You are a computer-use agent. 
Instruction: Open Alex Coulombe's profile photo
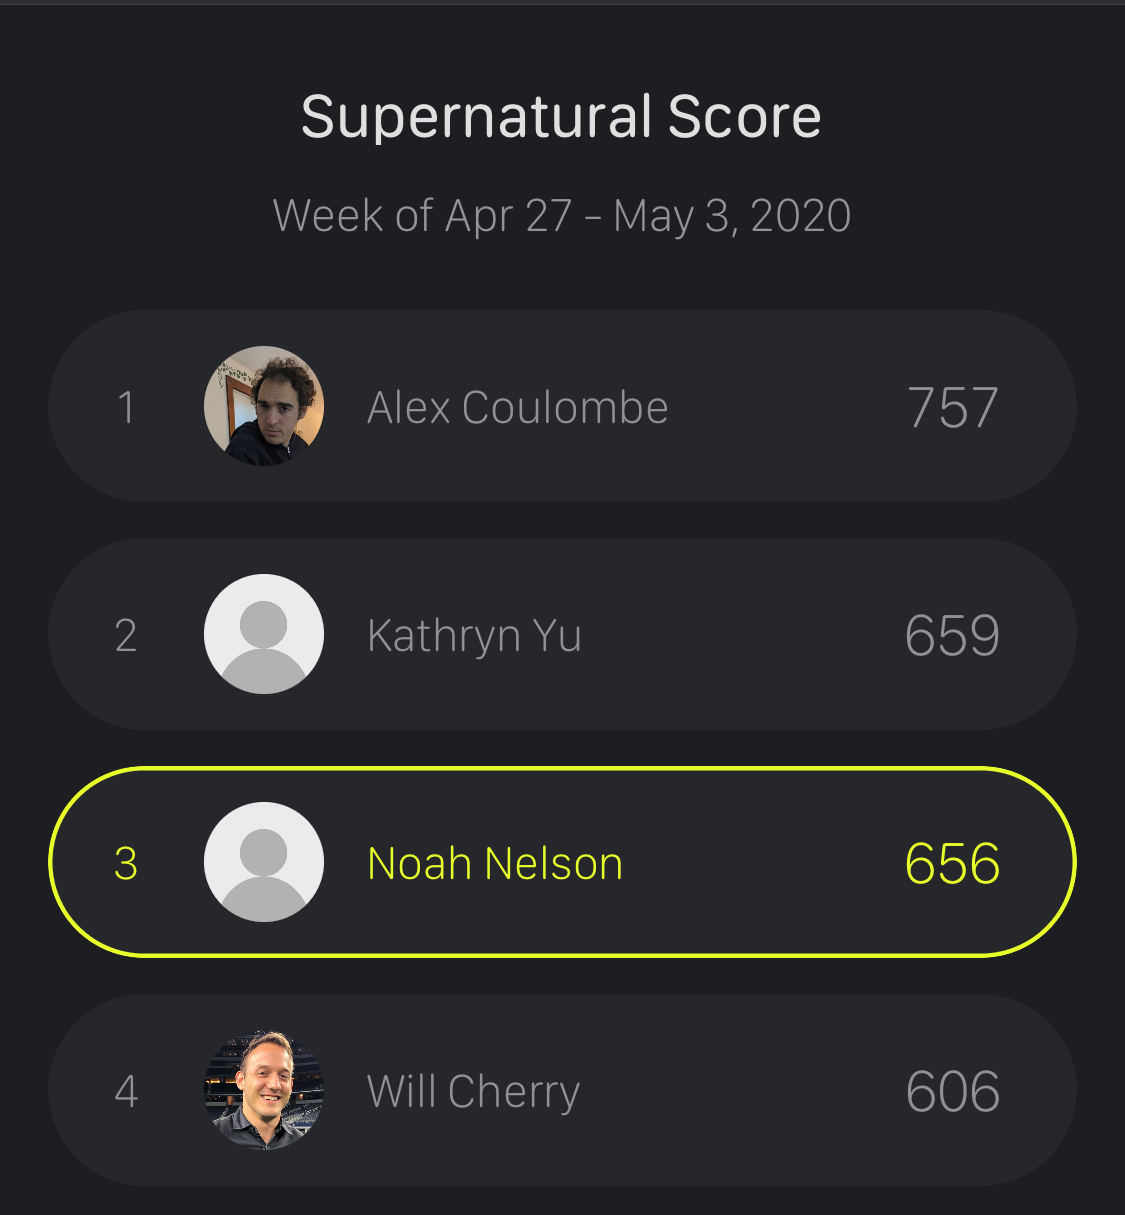pos(264,406)
